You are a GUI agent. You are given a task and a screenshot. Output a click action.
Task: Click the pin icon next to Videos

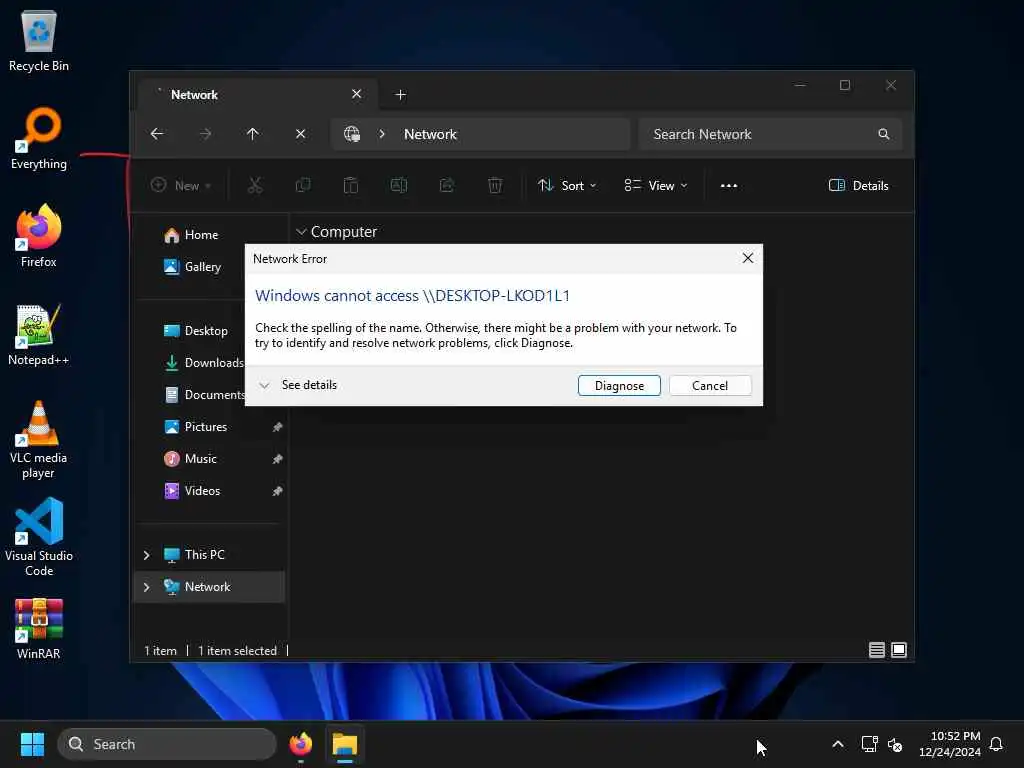coord(278,491)
